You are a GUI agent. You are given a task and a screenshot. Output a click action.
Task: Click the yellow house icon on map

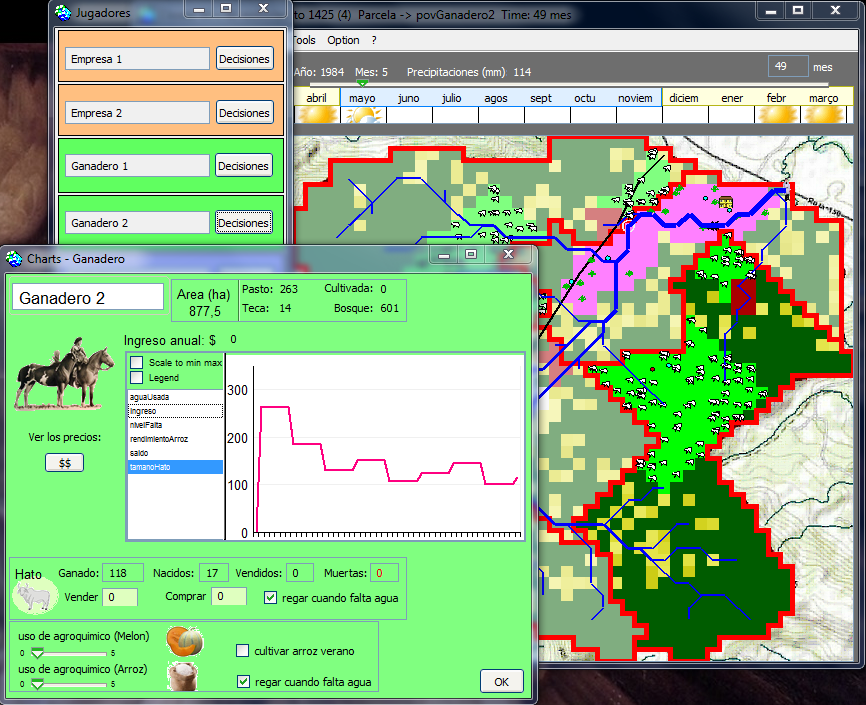[725, 203]
